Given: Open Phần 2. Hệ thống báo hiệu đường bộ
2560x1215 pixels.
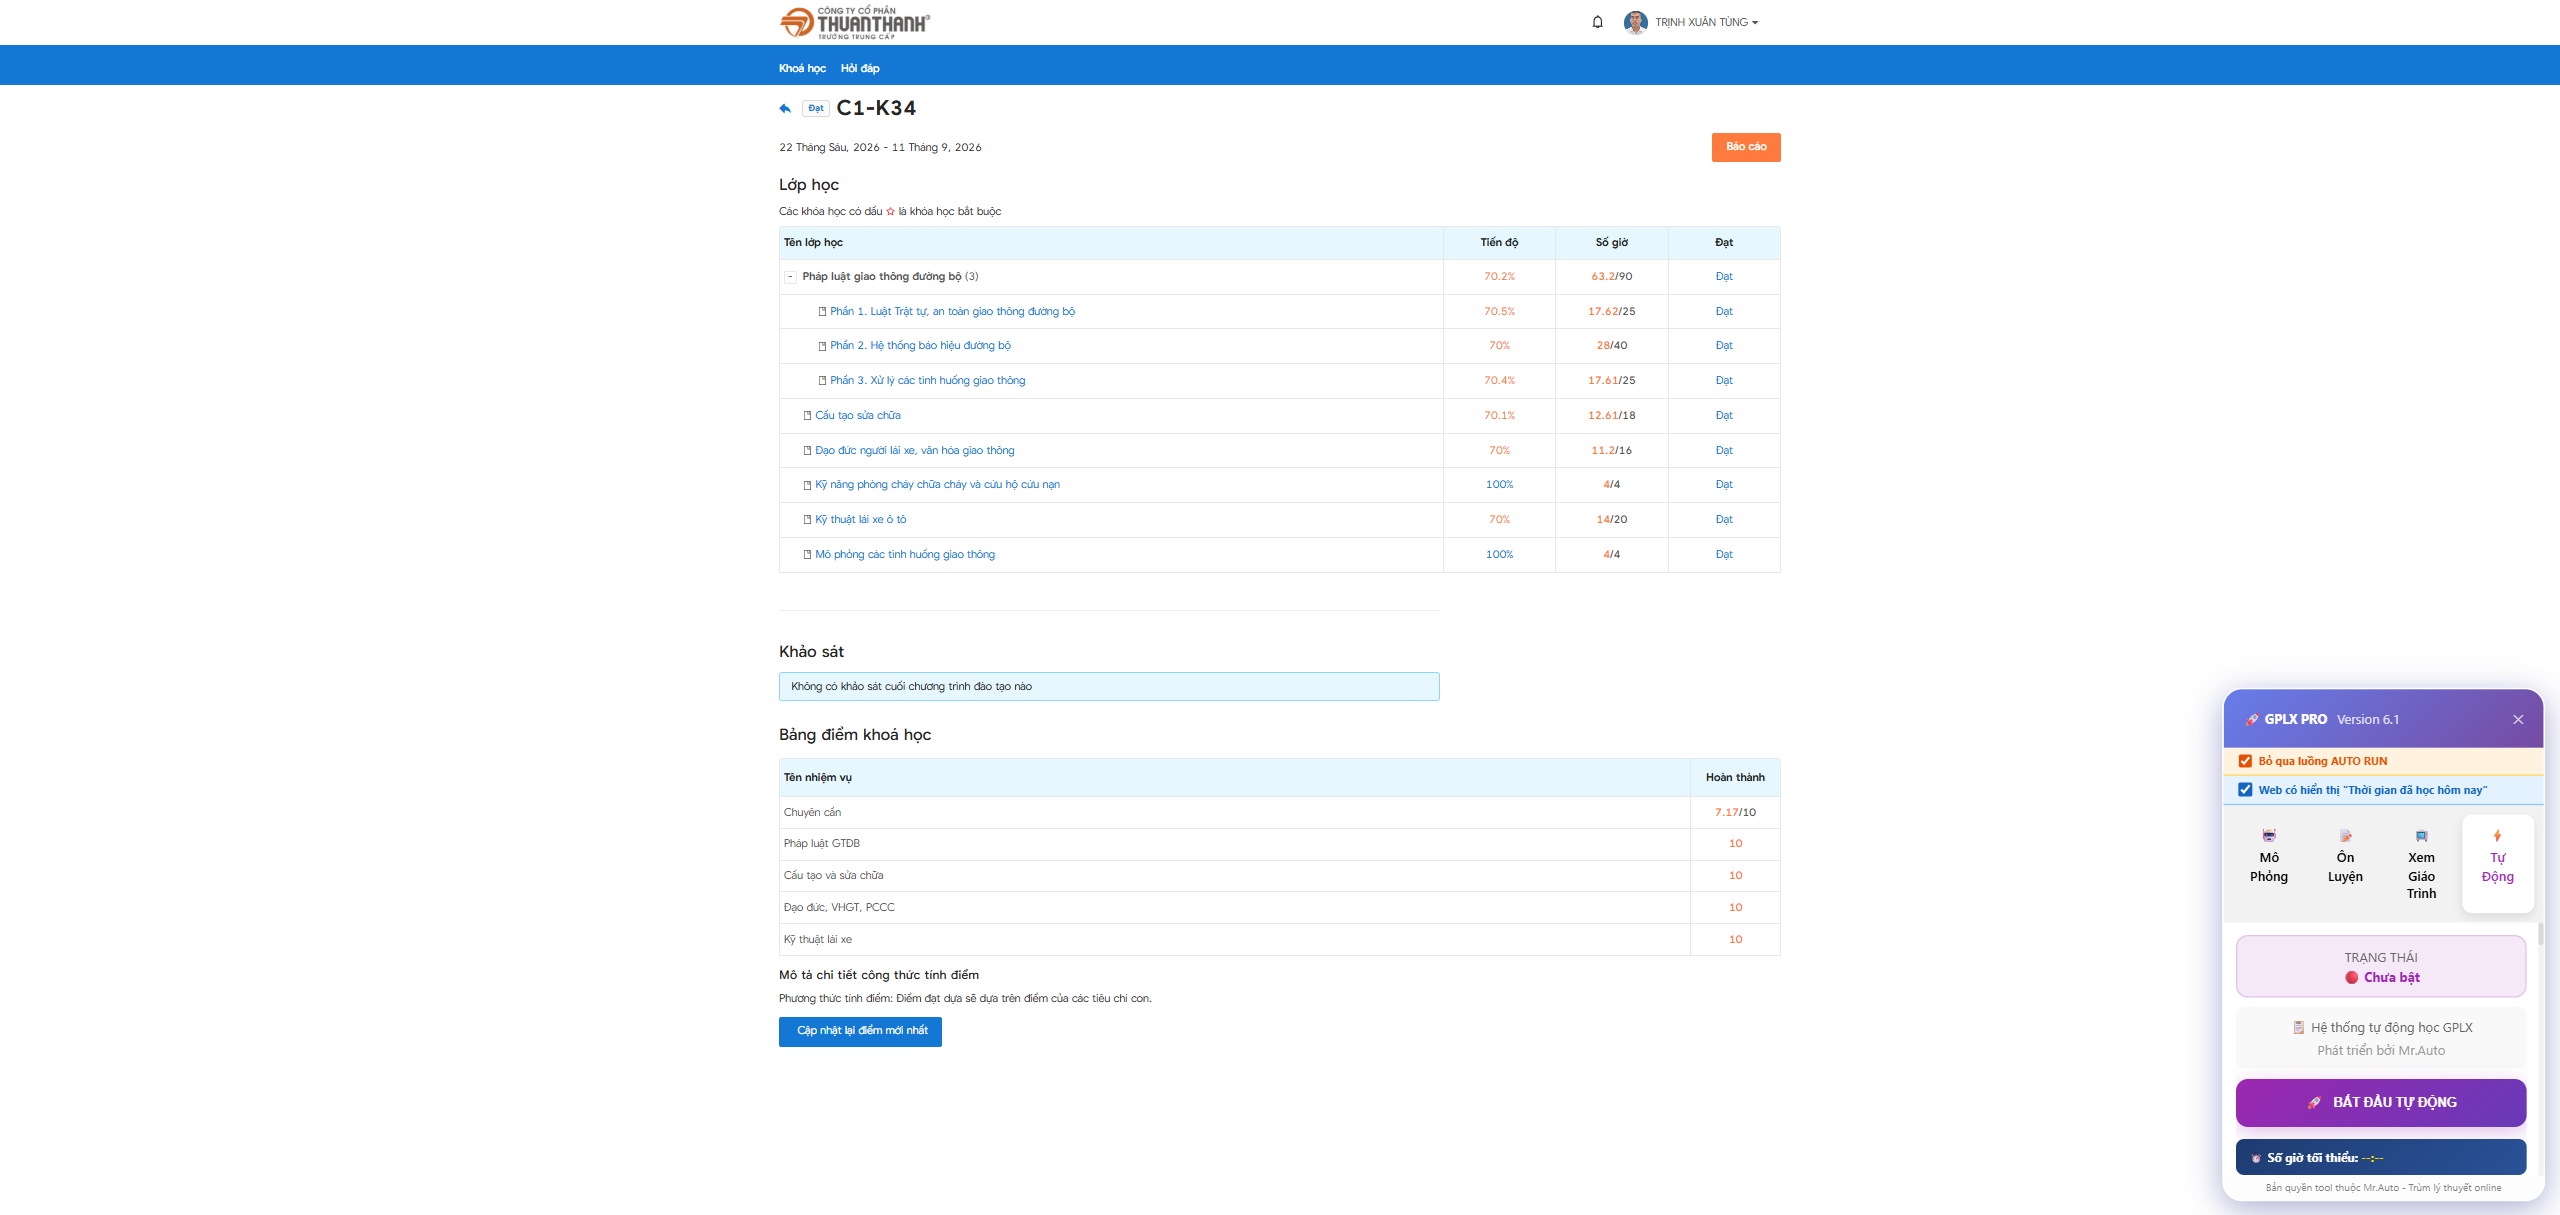Looking at the screenshot, I should (920, 345).
